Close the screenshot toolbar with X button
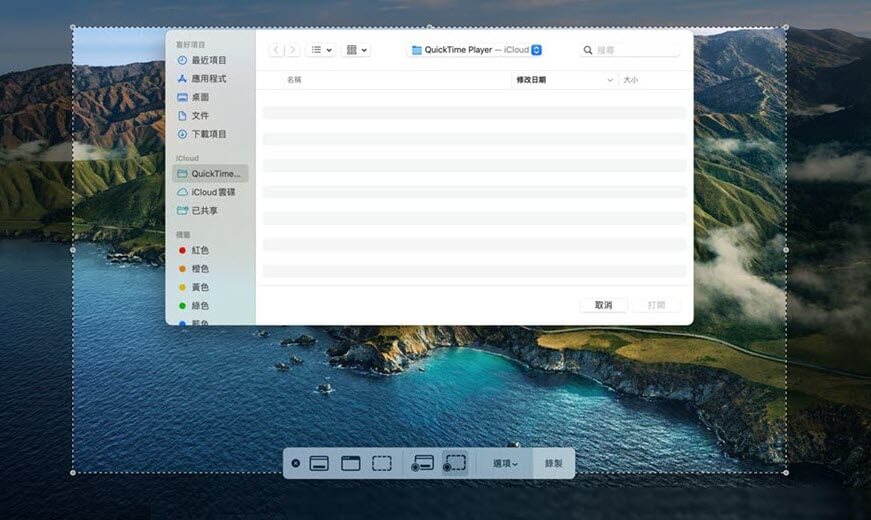 (x=296, y=463)
